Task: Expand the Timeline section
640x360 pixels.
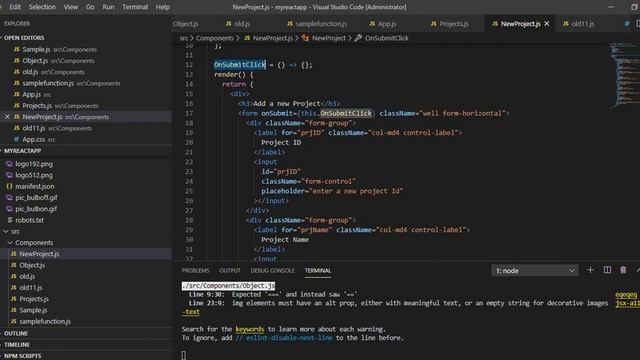Action: click(x=16, y=344)
